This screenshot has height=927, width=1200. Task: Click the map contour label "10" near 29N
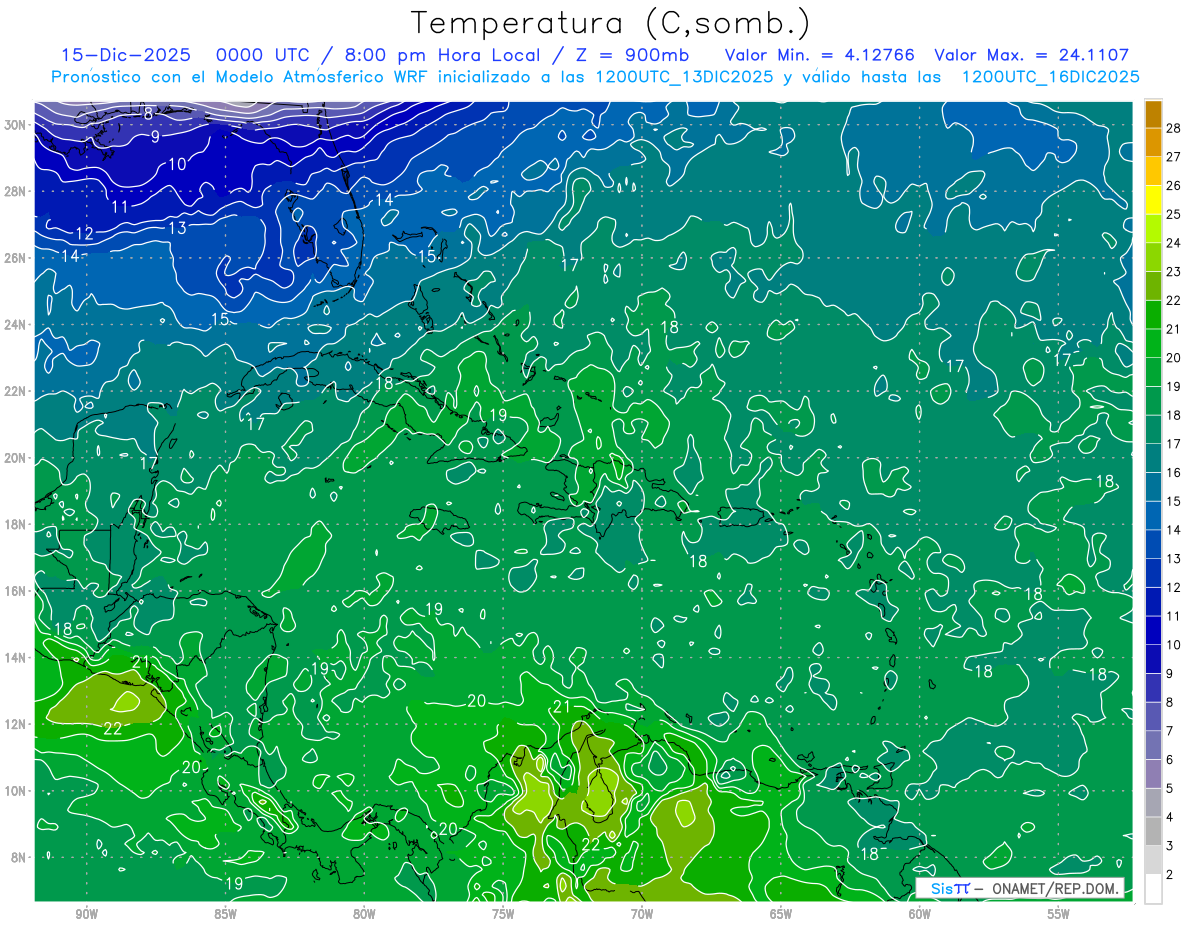tap(177, 164)
